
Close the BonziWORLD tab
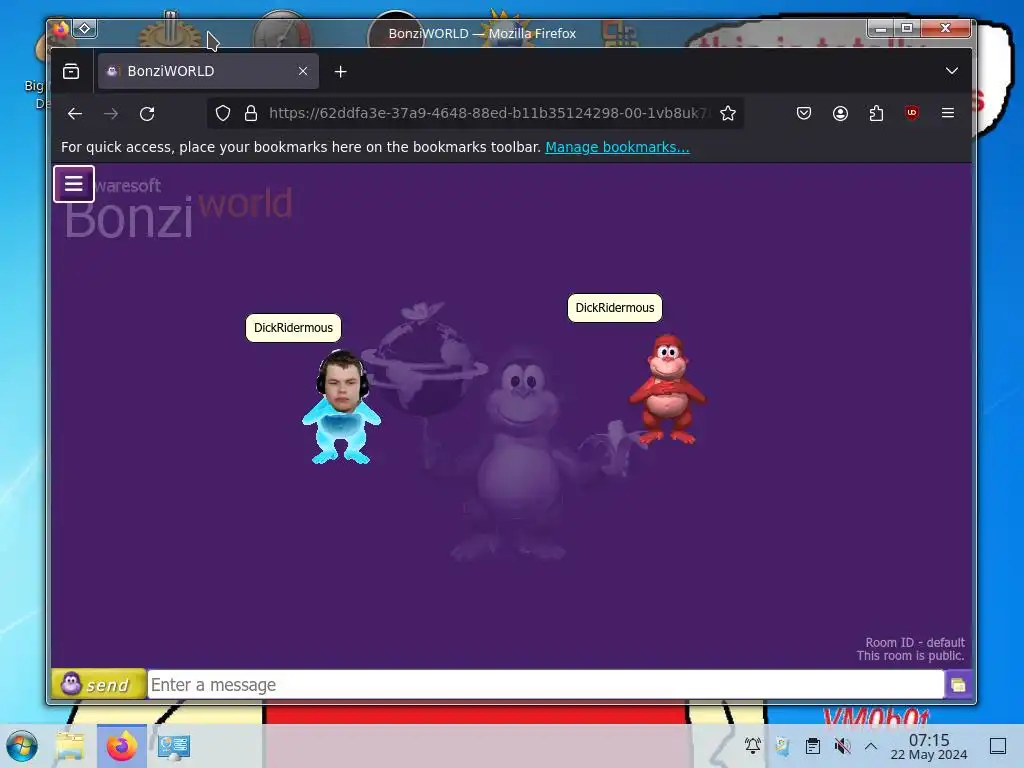(x=303, y=71)
